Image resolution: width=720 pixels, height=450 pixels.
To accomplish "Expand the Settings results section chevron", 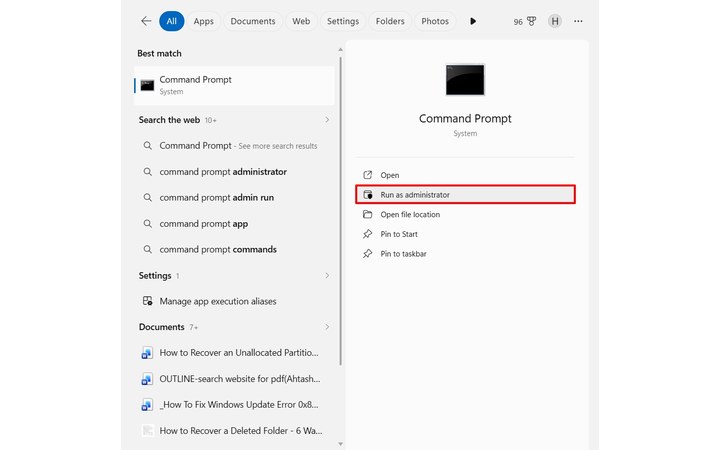I will click(x=327, y=276).
